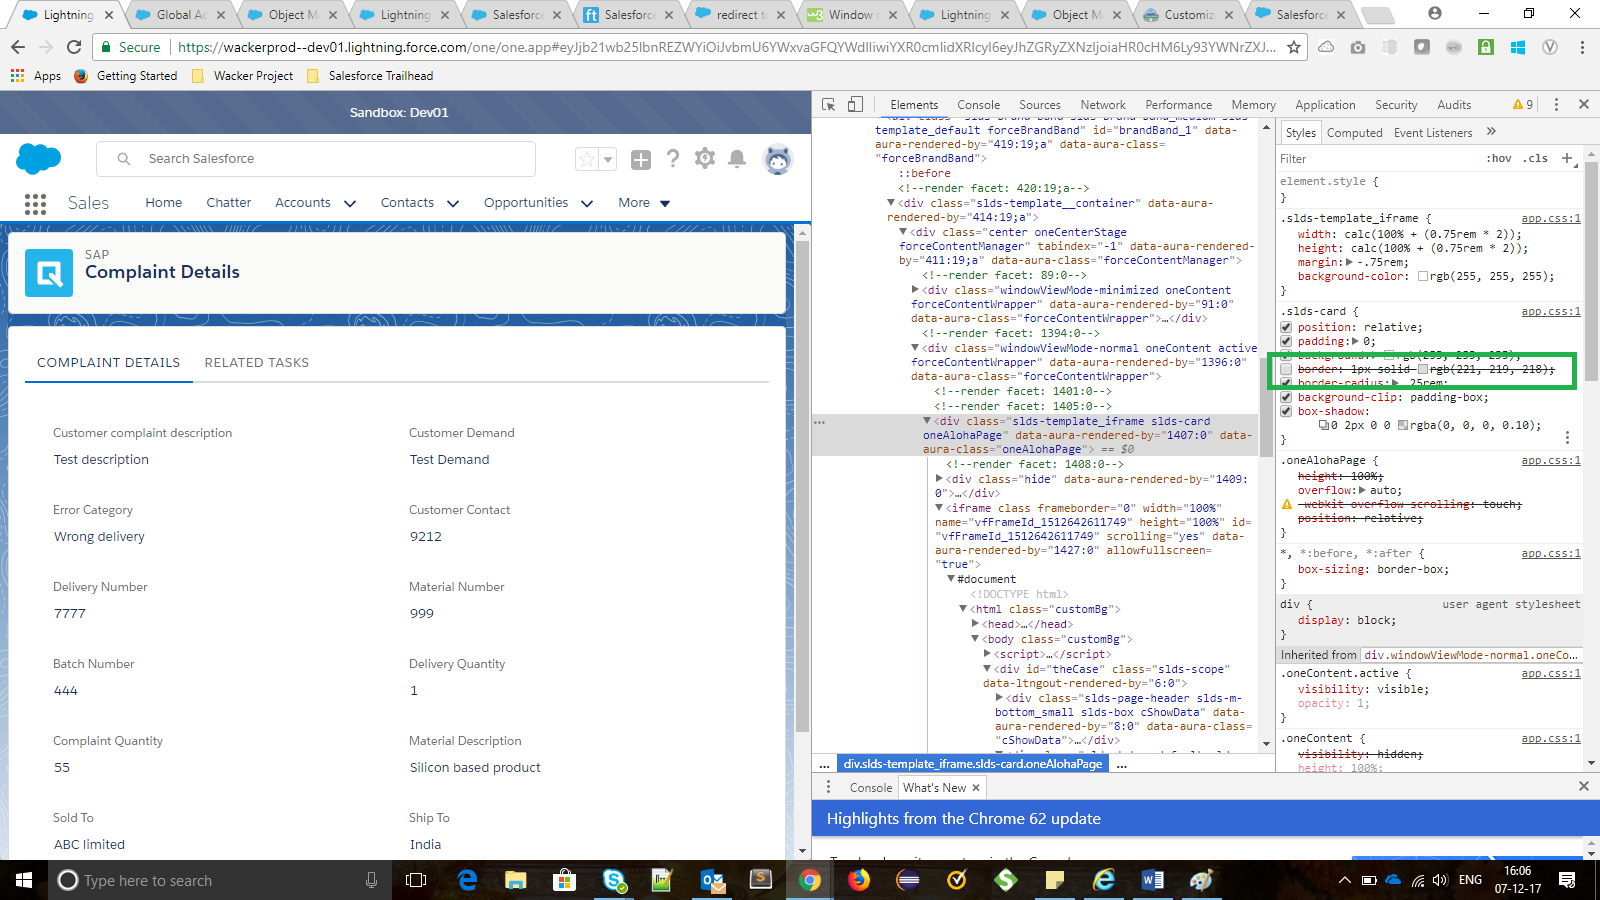Viewport: 1600px width, 900px height.
Task: Disable the background-clip property checkbox
Action: tap(1286, 398)
